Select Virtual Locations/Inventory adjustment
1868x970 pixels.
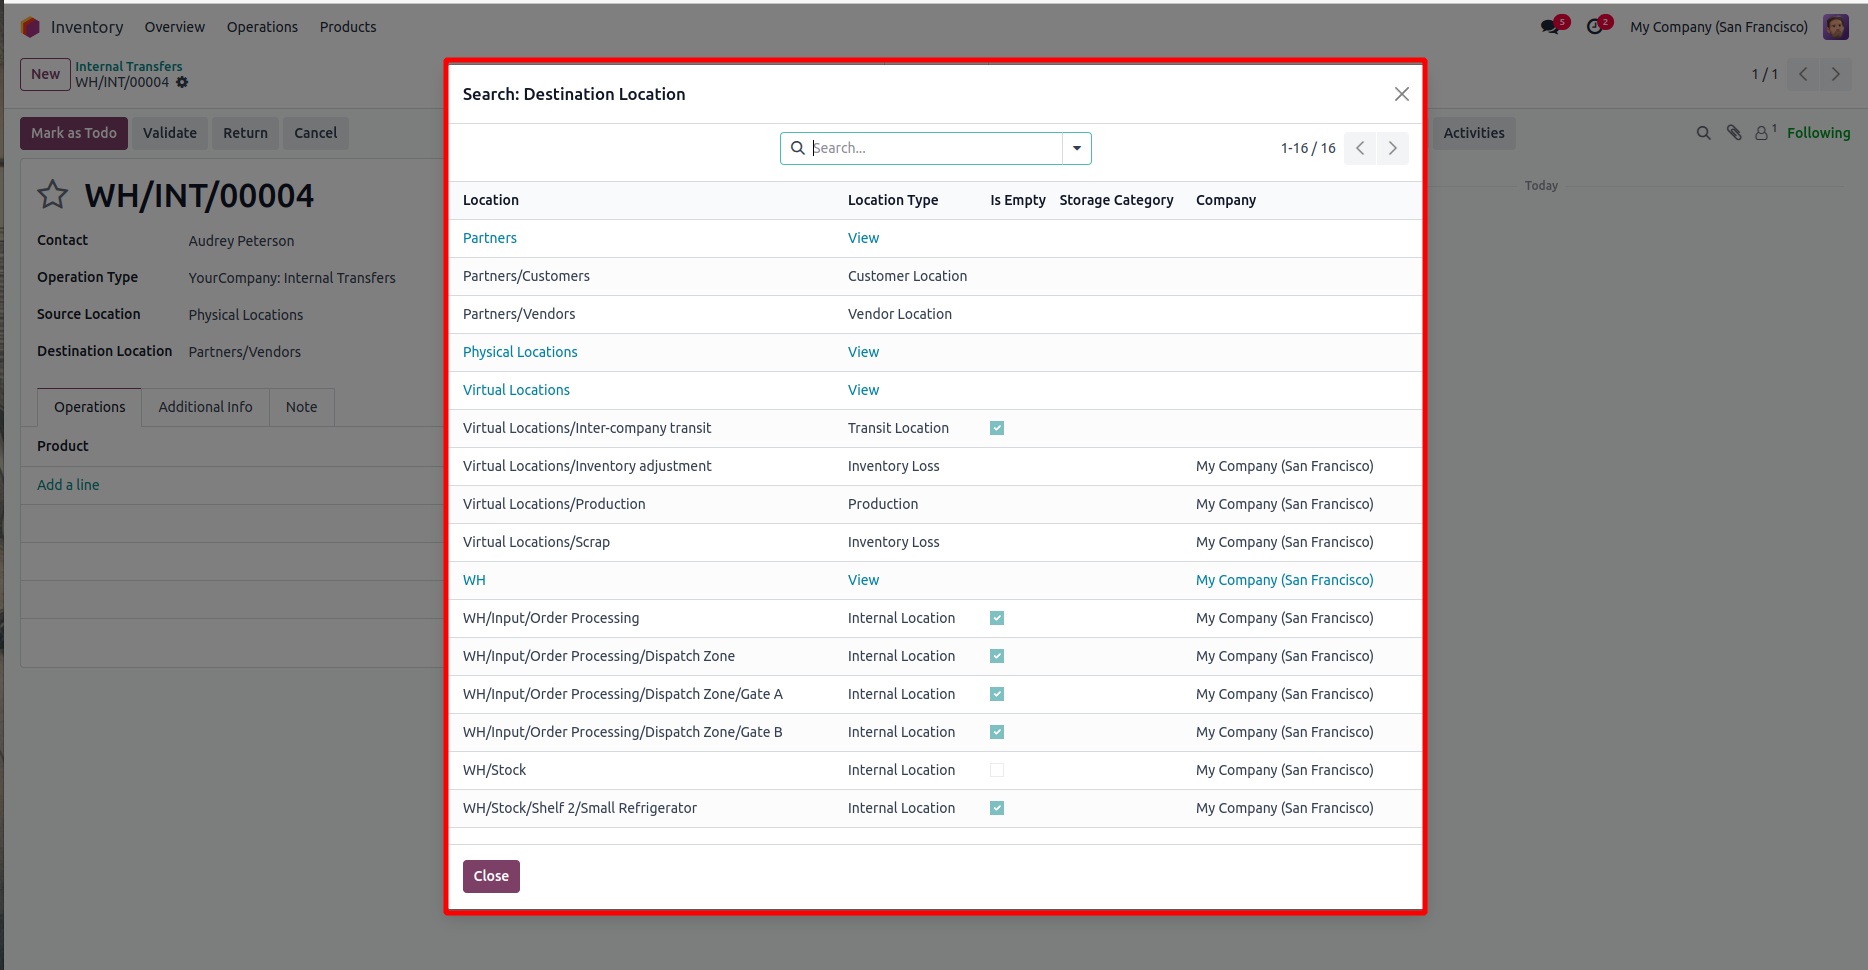point(935,466)
